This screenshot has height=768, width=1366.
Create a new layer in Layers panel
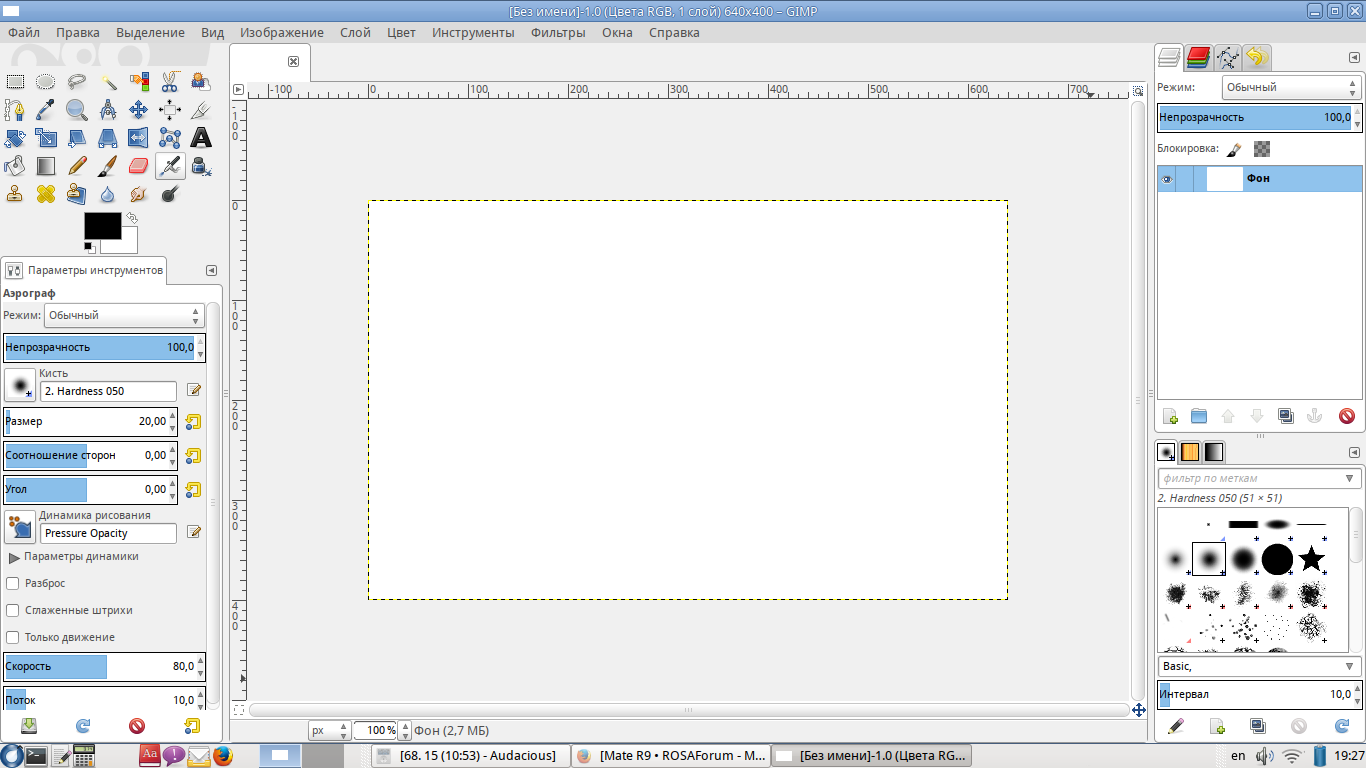pyautogui.click(x=1170, y=416)
